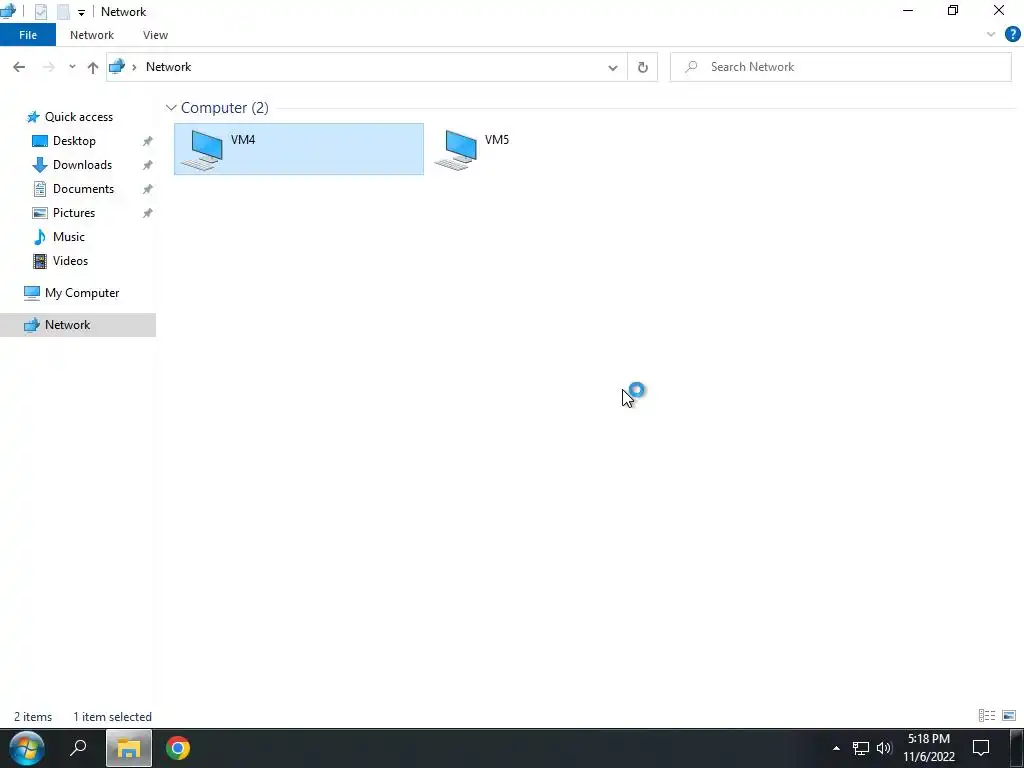1024x768 pixels.
Task: Open the View ribbon tab
Action: pyautogui.click(x=155, y=35)
